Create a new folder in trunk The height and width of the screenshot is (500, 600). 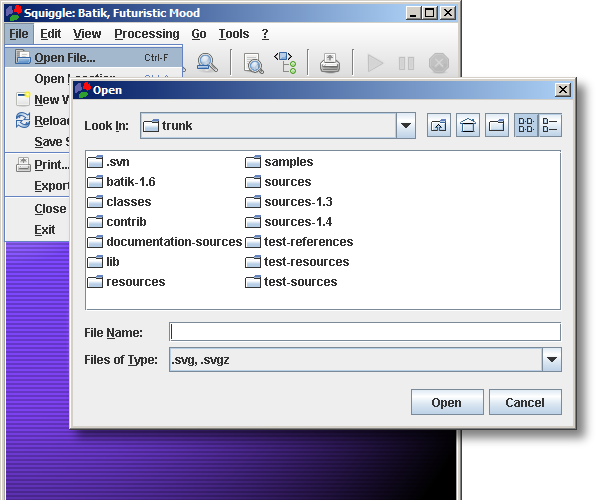pos(497,125)
